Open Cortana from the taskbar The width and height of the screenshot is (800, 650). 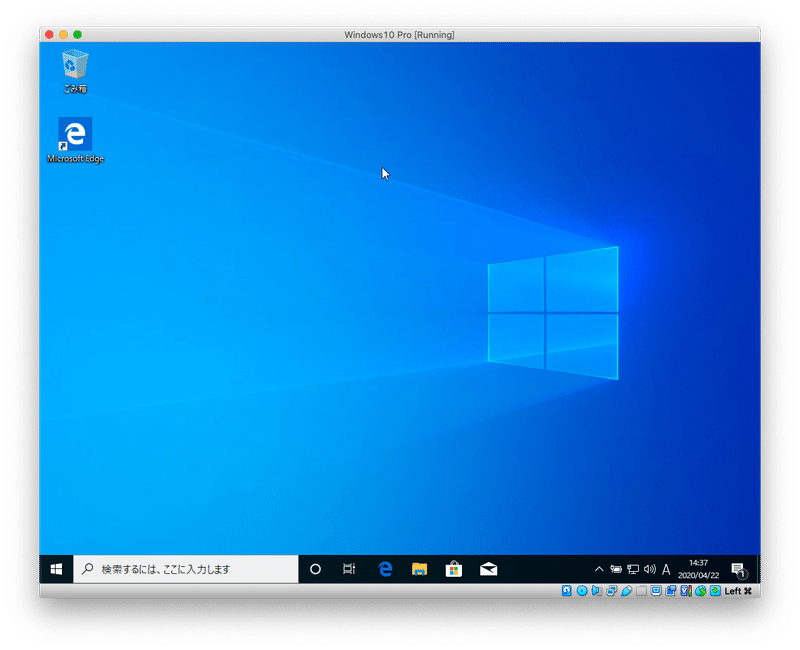click(x=315, y=569)
